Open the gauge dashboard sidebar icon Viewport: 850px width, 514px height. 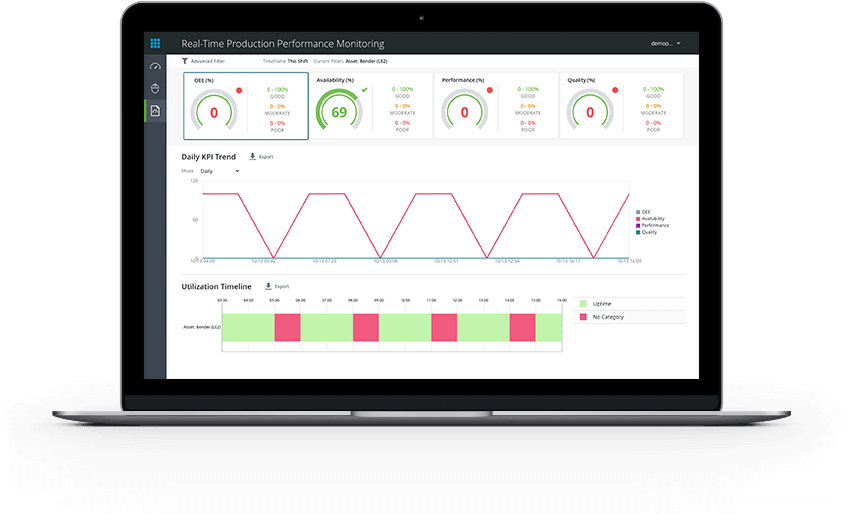[155, 66]
